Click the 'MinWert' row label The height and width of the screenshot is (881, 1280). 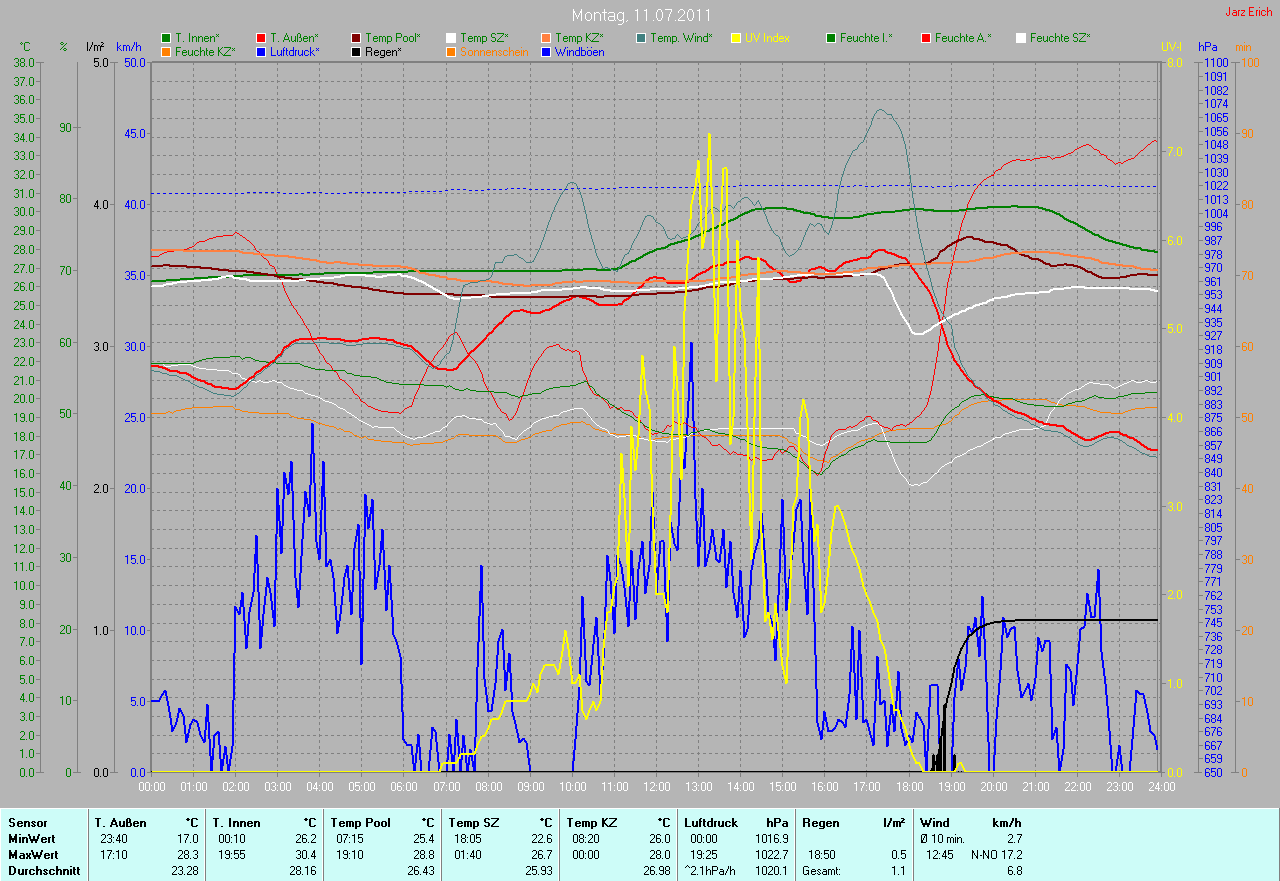pyautogui.click(x=32, y=839)
